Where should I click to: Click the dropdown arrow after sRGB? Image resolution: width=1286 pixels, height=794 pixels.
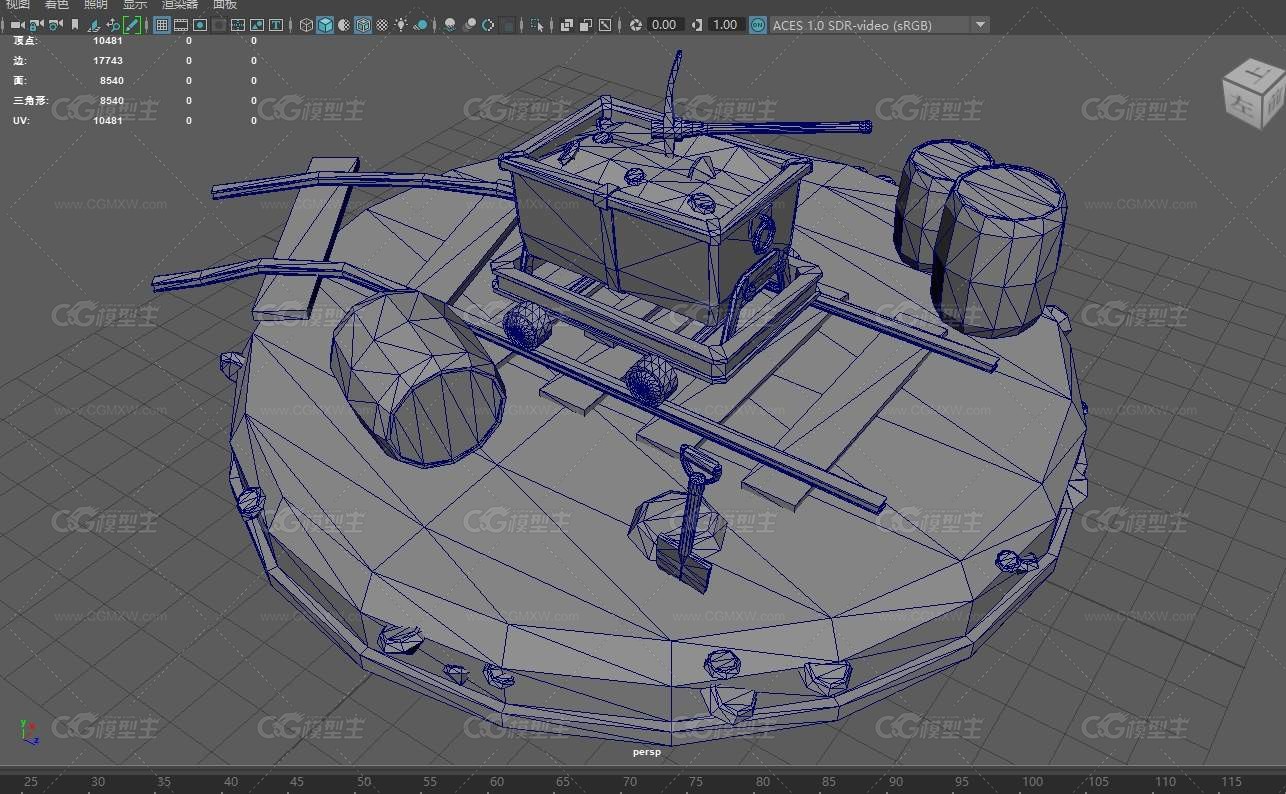(x=981, y=25)
